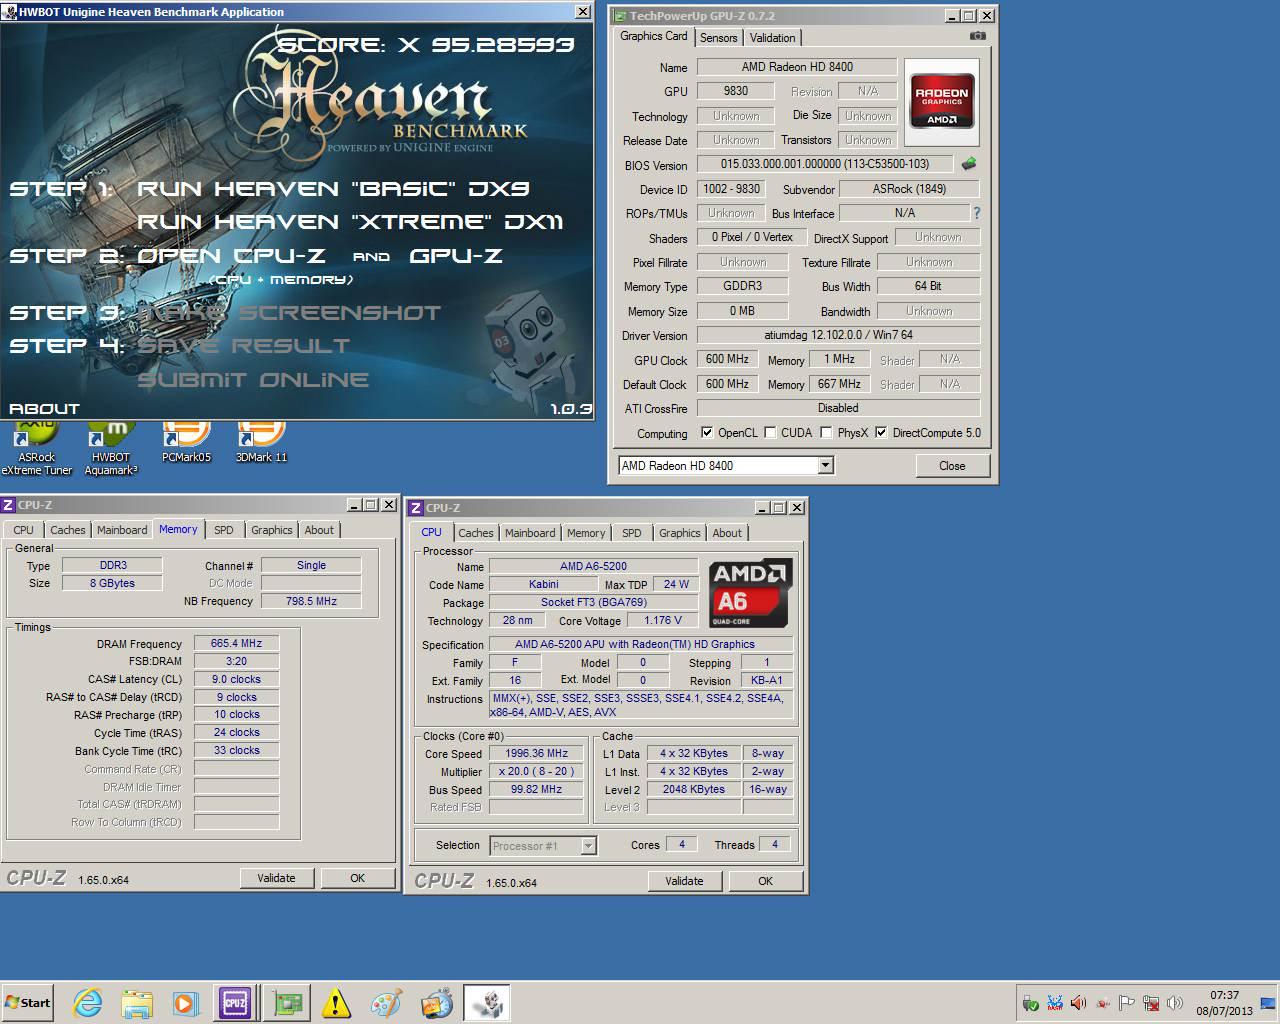
Task: Toggle the PhysX checkbox in GPU-Z
Action: 826,433
